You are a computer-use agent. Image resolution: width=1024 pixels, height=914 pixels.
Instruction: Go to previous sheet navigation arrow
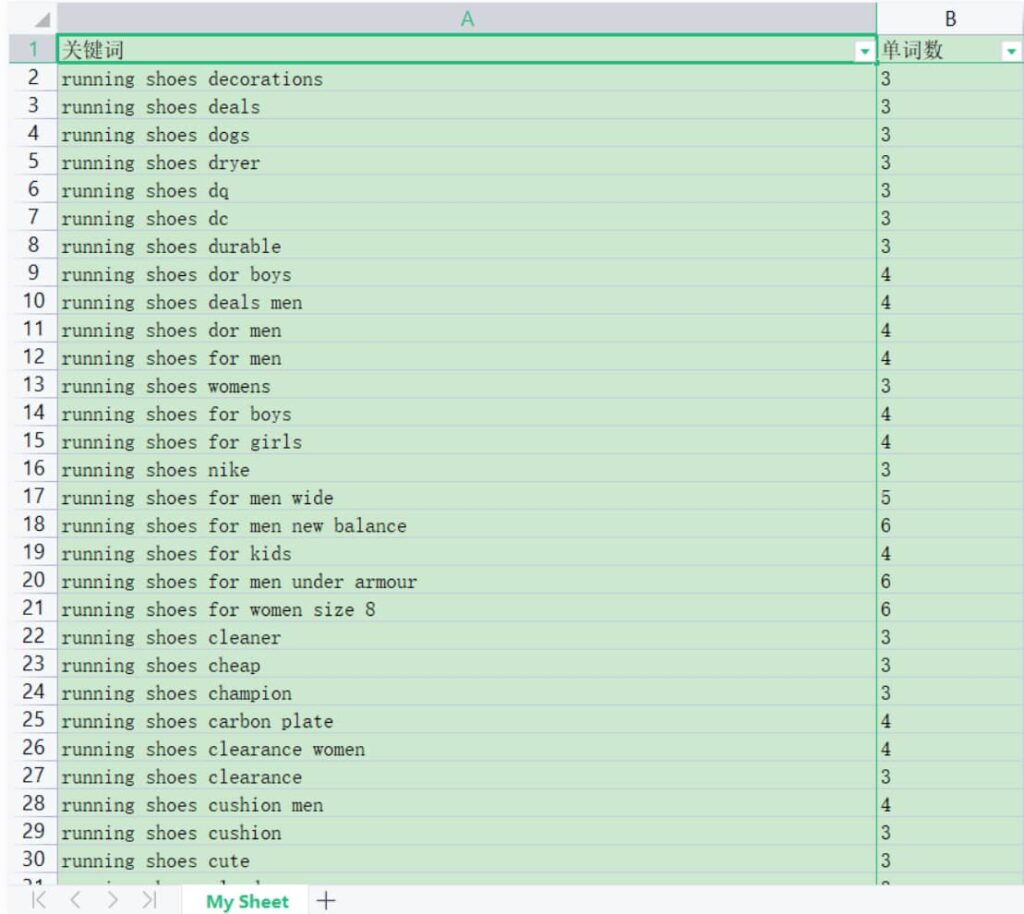(x=76, y=901)
